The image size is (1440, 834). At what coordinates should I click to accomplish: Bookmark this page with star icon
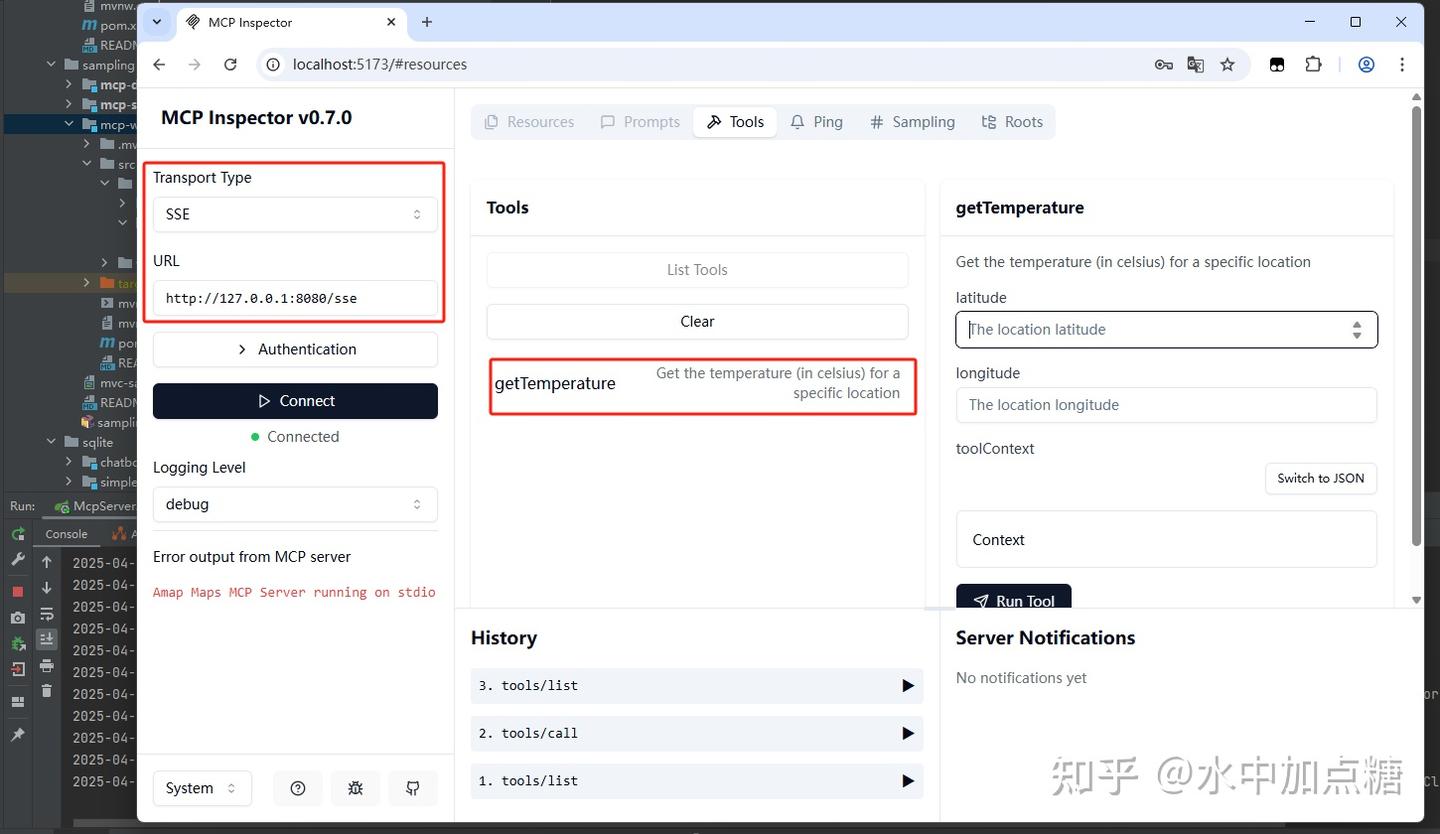[1227, 64]
